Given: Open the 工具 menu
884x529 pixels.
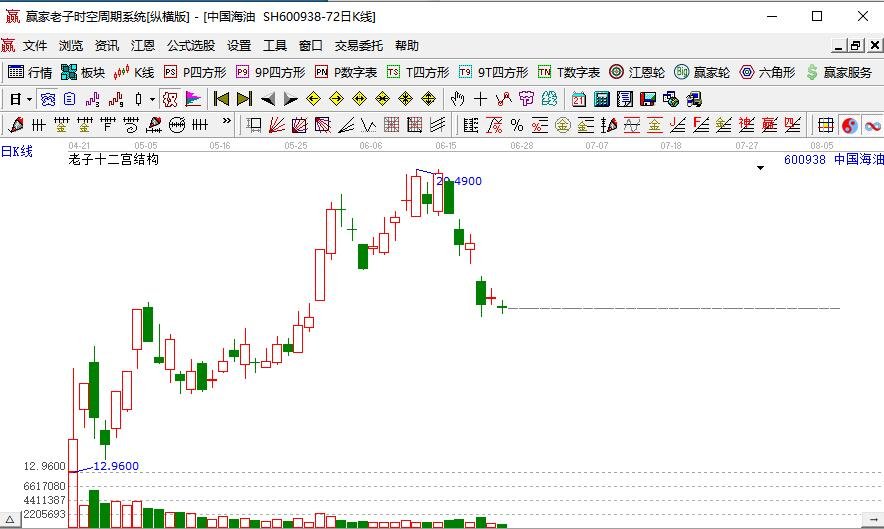Looking at the screenshot, I should pos(275,46).
